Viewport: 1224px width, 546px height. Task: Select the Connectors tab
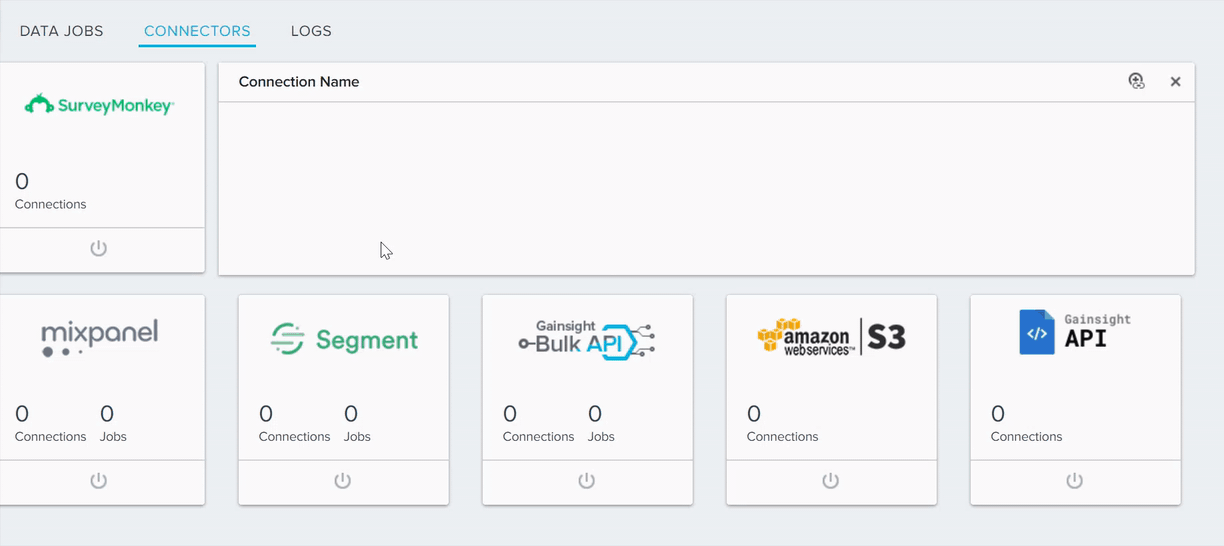click(x=197, y=31)
